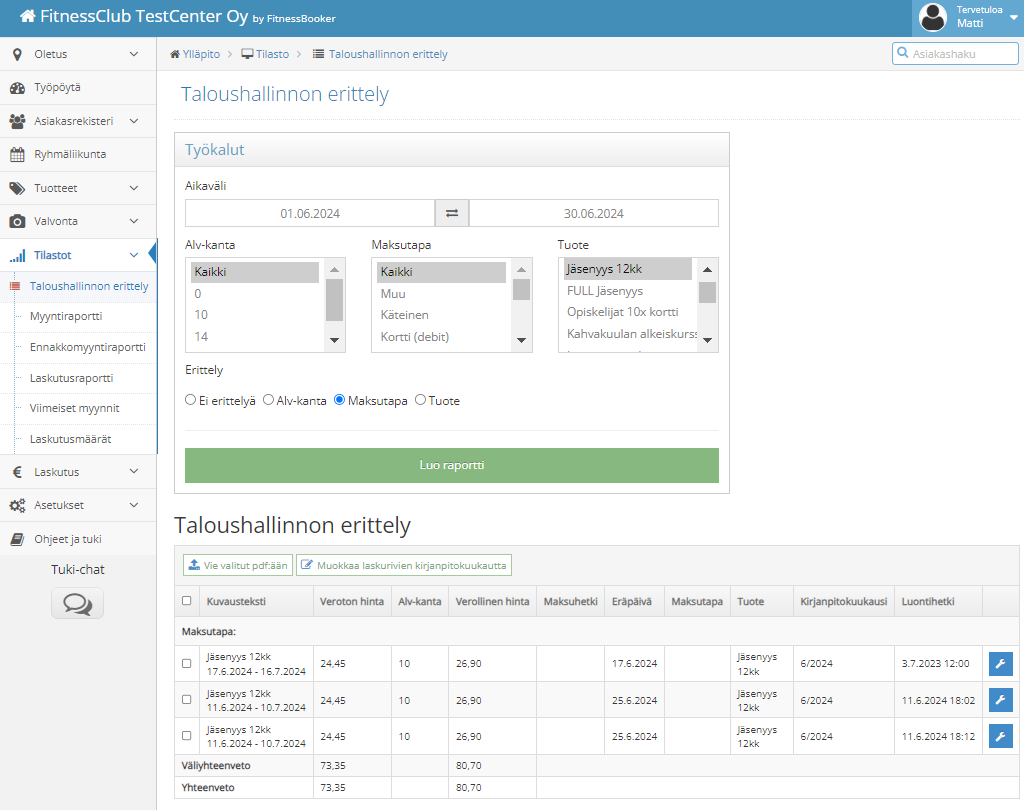1024x810 pixels.
Task: Select the Tuote erittely radio button
Action: 421,400
